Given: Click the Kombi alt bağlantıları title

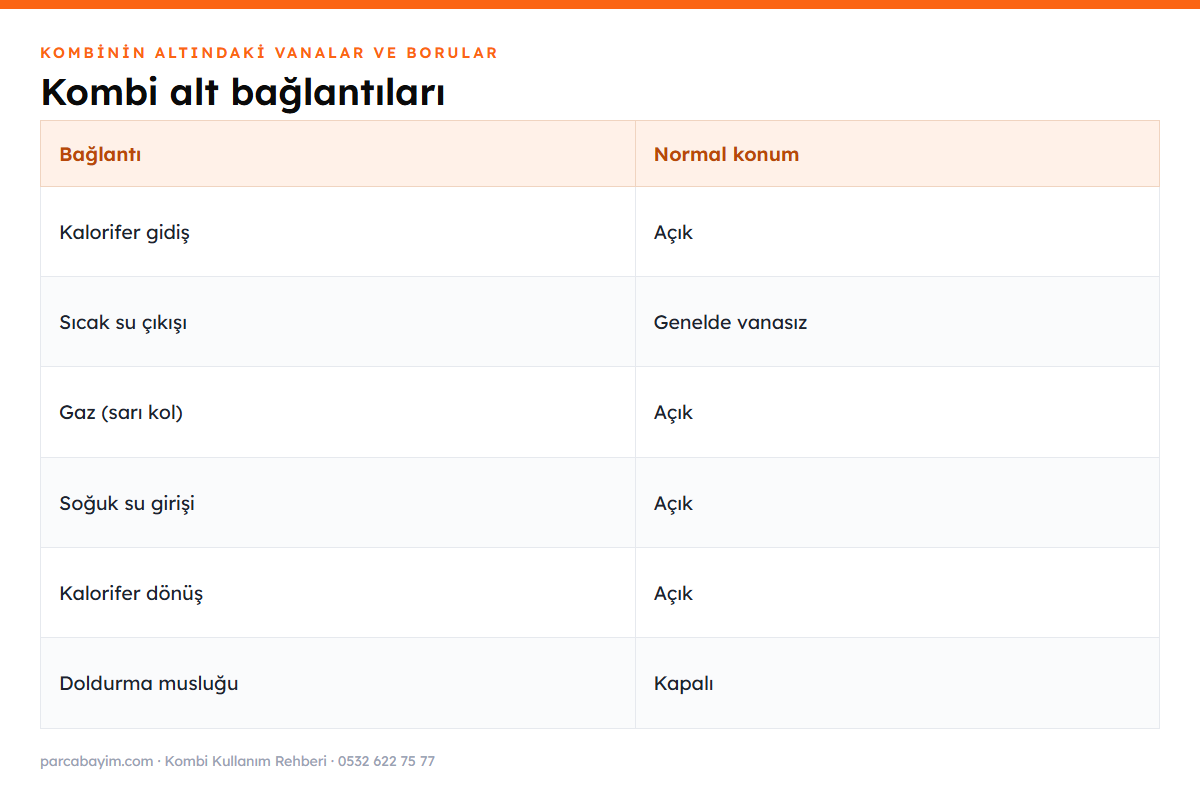Looking at the screenshot, I should [242, 92].
